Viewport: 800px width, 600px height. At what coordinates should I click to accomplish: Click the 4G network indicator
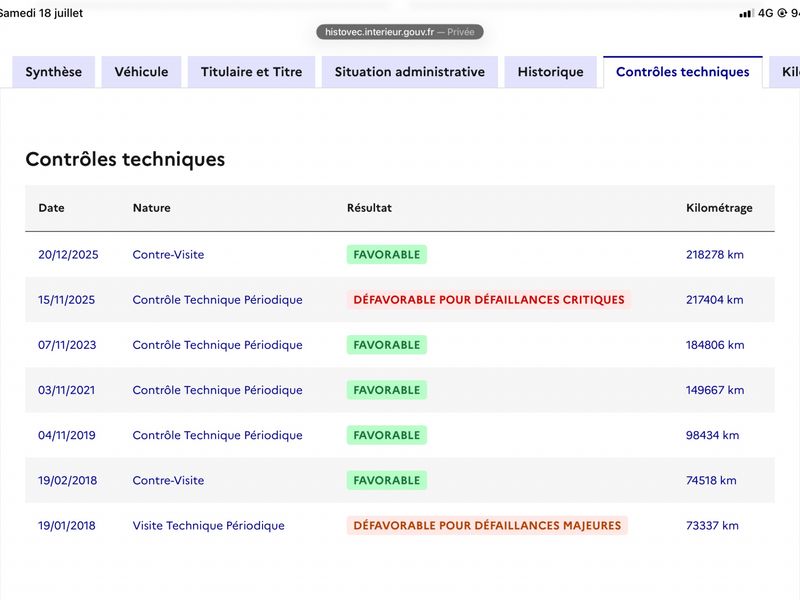(765, 13)
